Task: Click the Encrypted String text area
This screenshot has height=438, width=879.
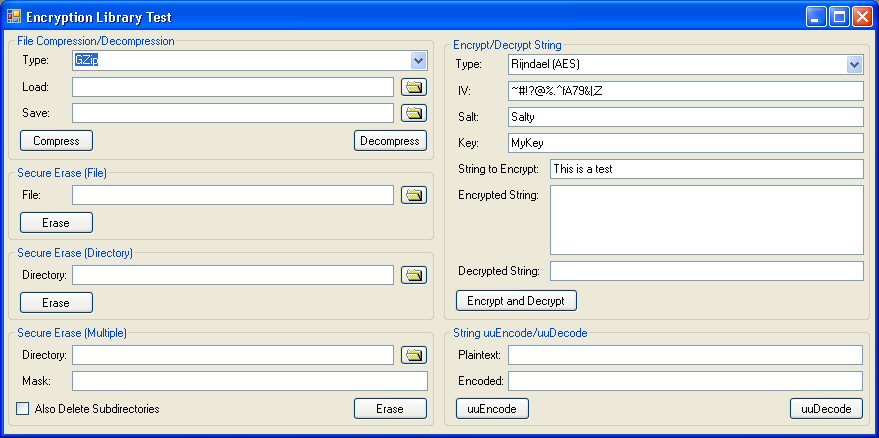Action: coord(707,220)
